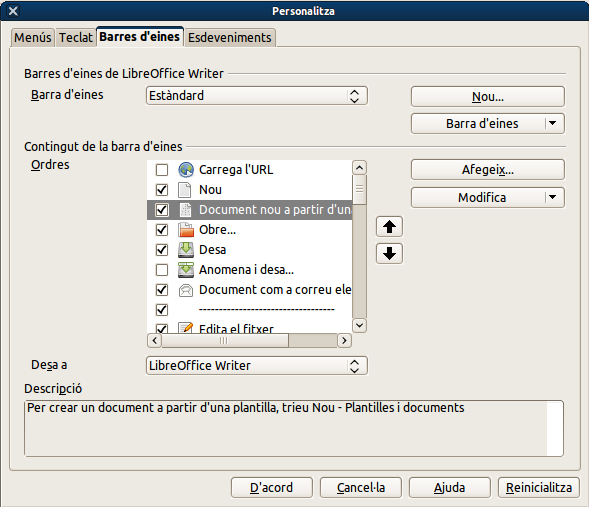Viewport: 589px width, 507px height.
Task: Toggle the Document com a correu checkbox
Action: coord(162,290)
